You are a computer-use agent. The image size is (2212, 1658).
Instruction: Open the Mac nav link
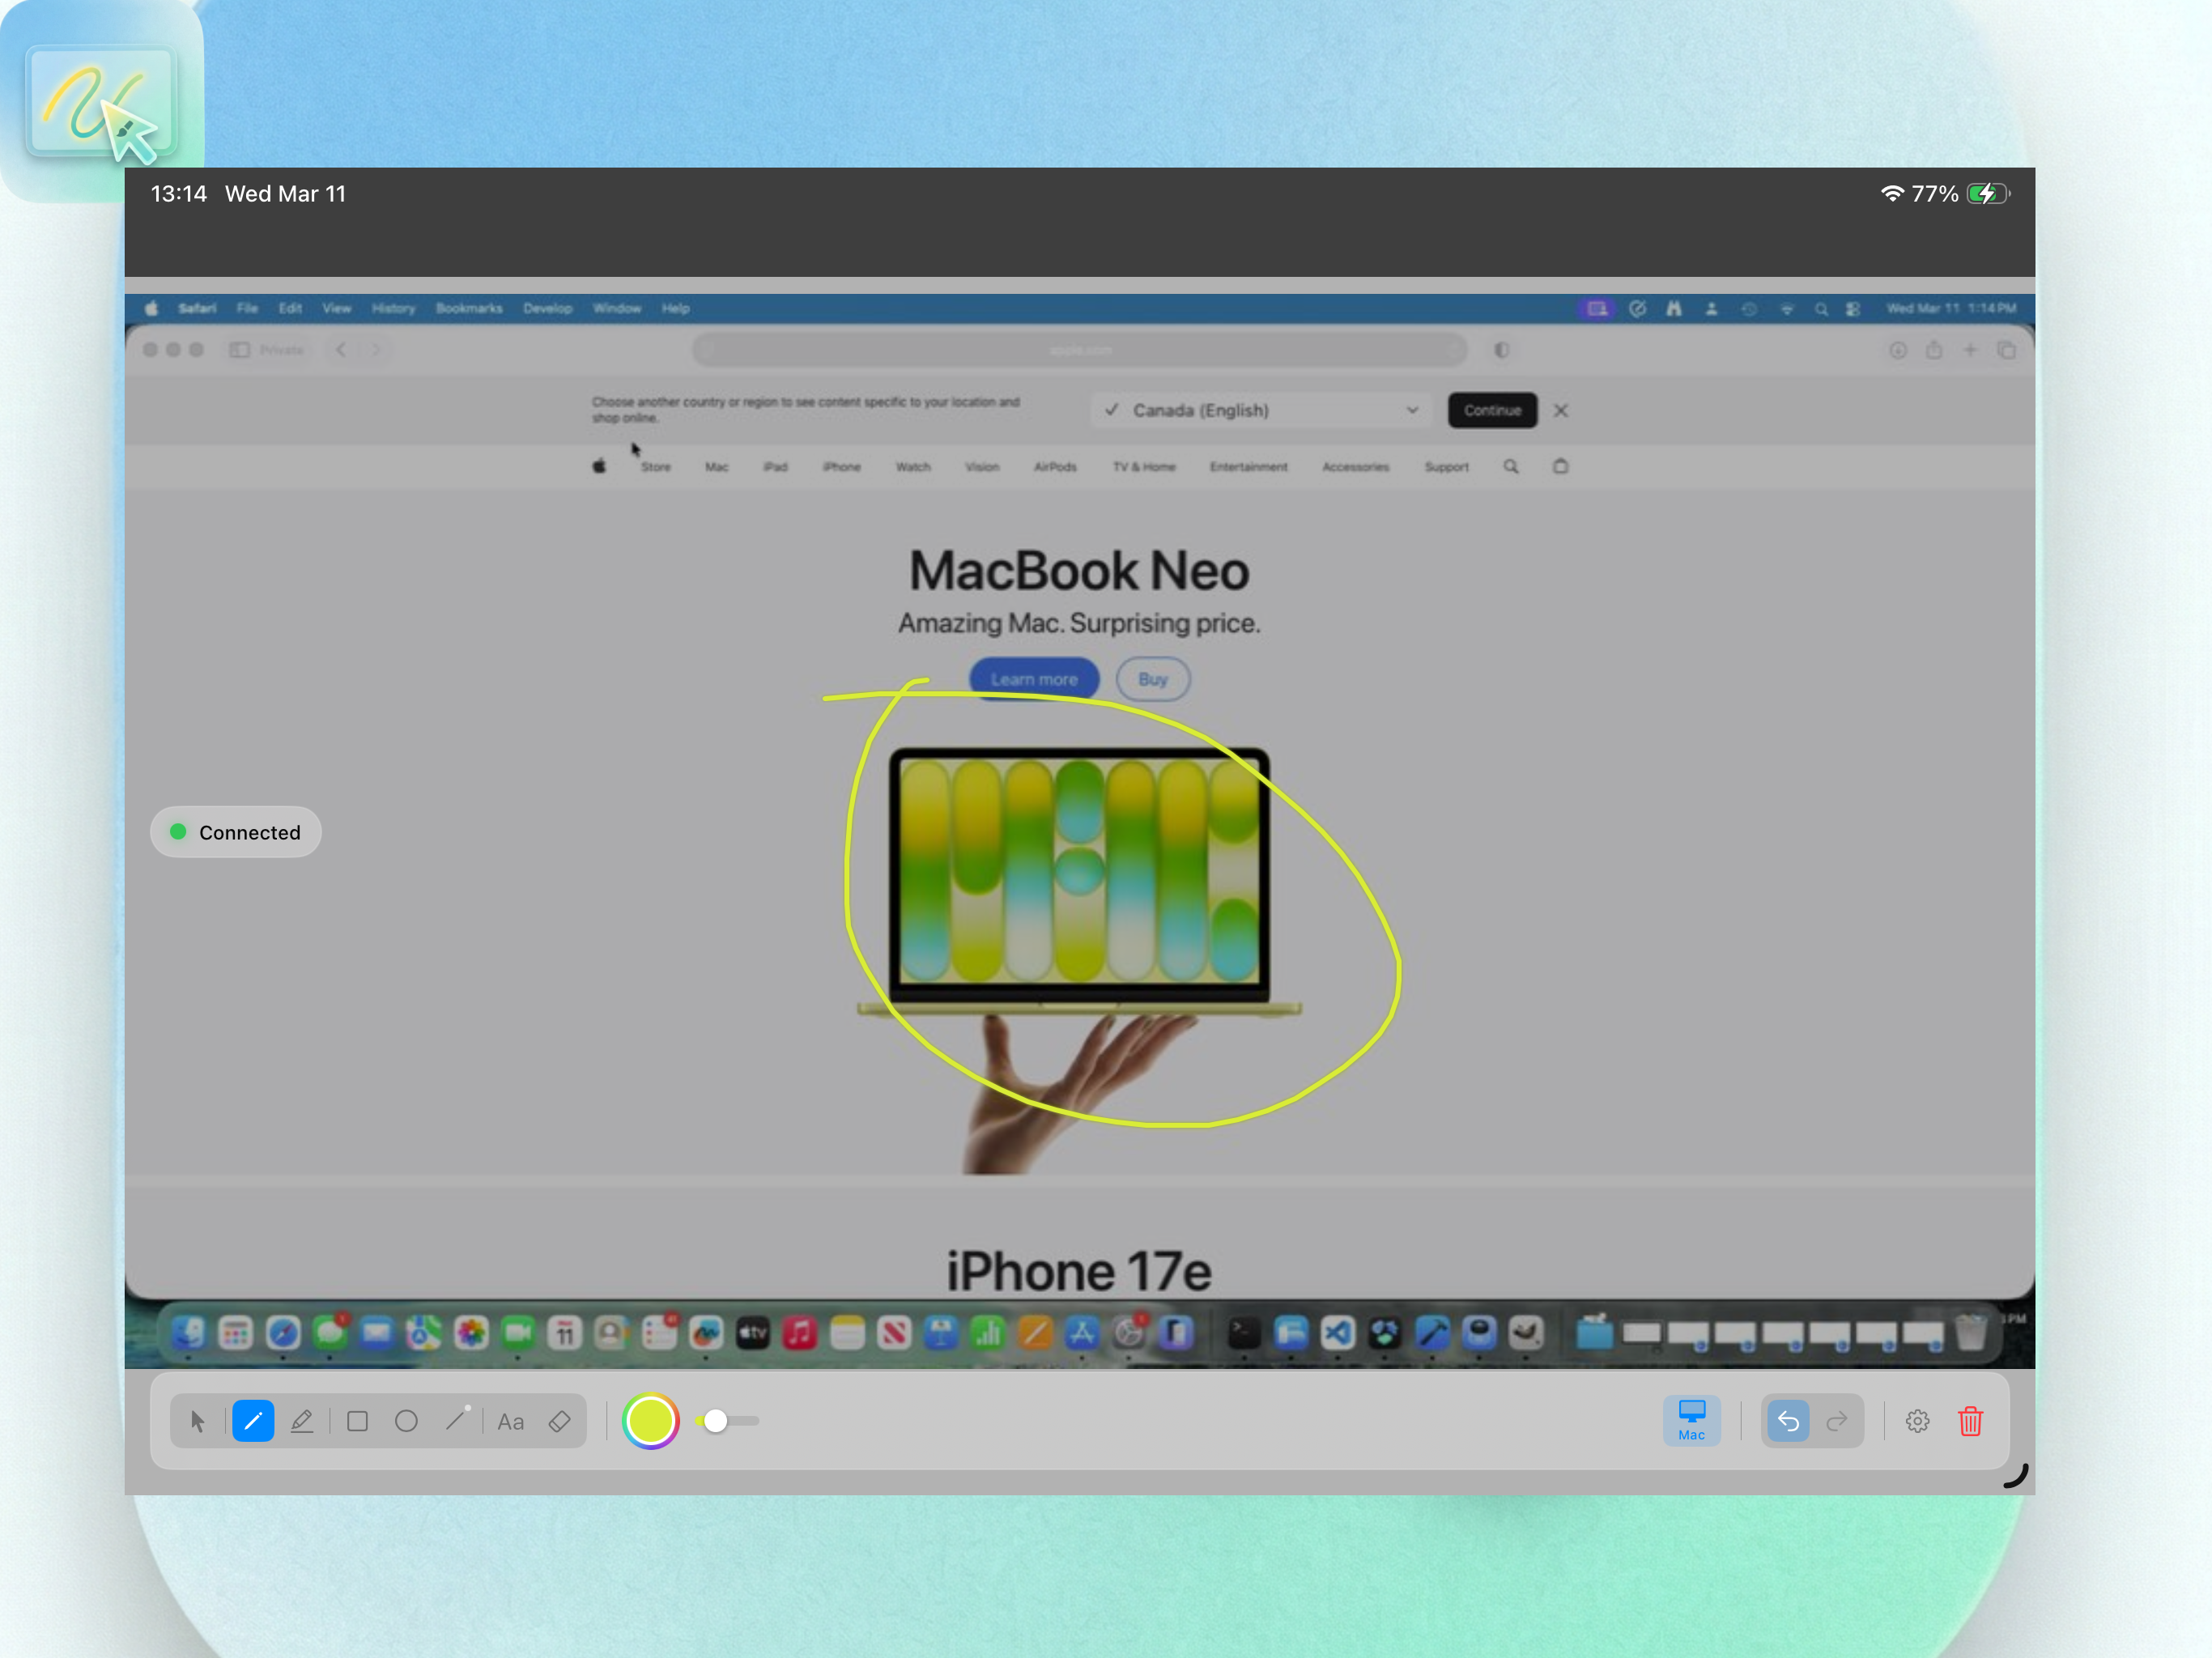717,467
